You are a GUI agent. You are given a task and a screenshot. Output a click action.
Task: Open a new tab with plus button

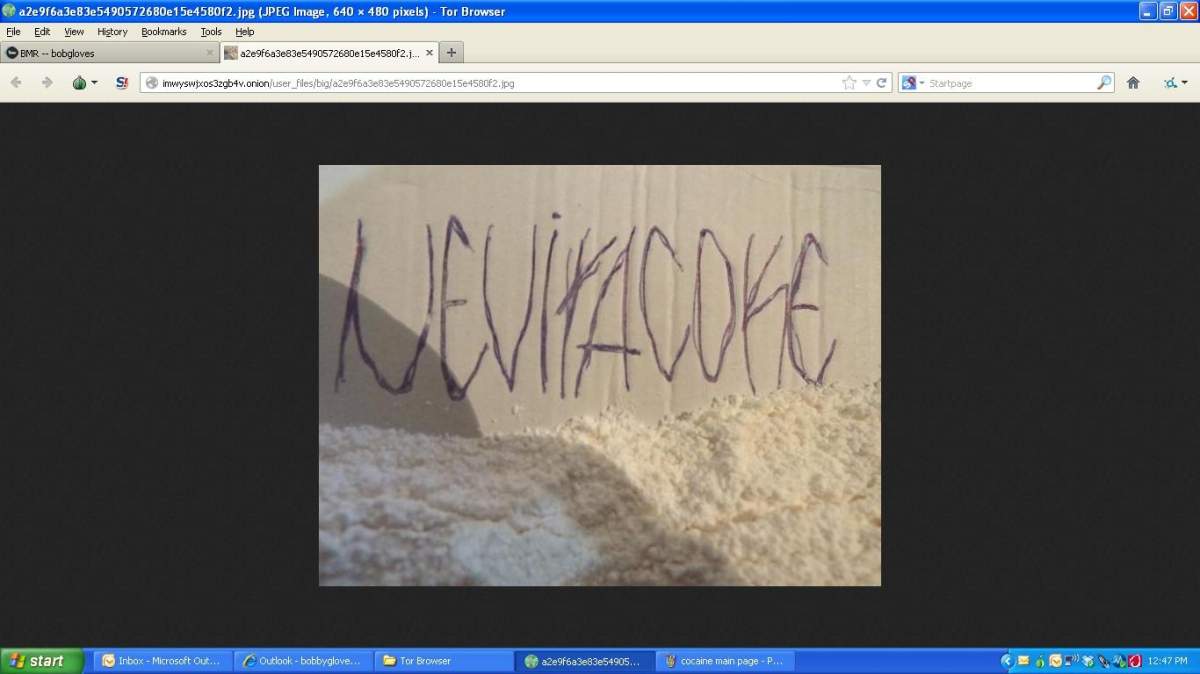451,53
